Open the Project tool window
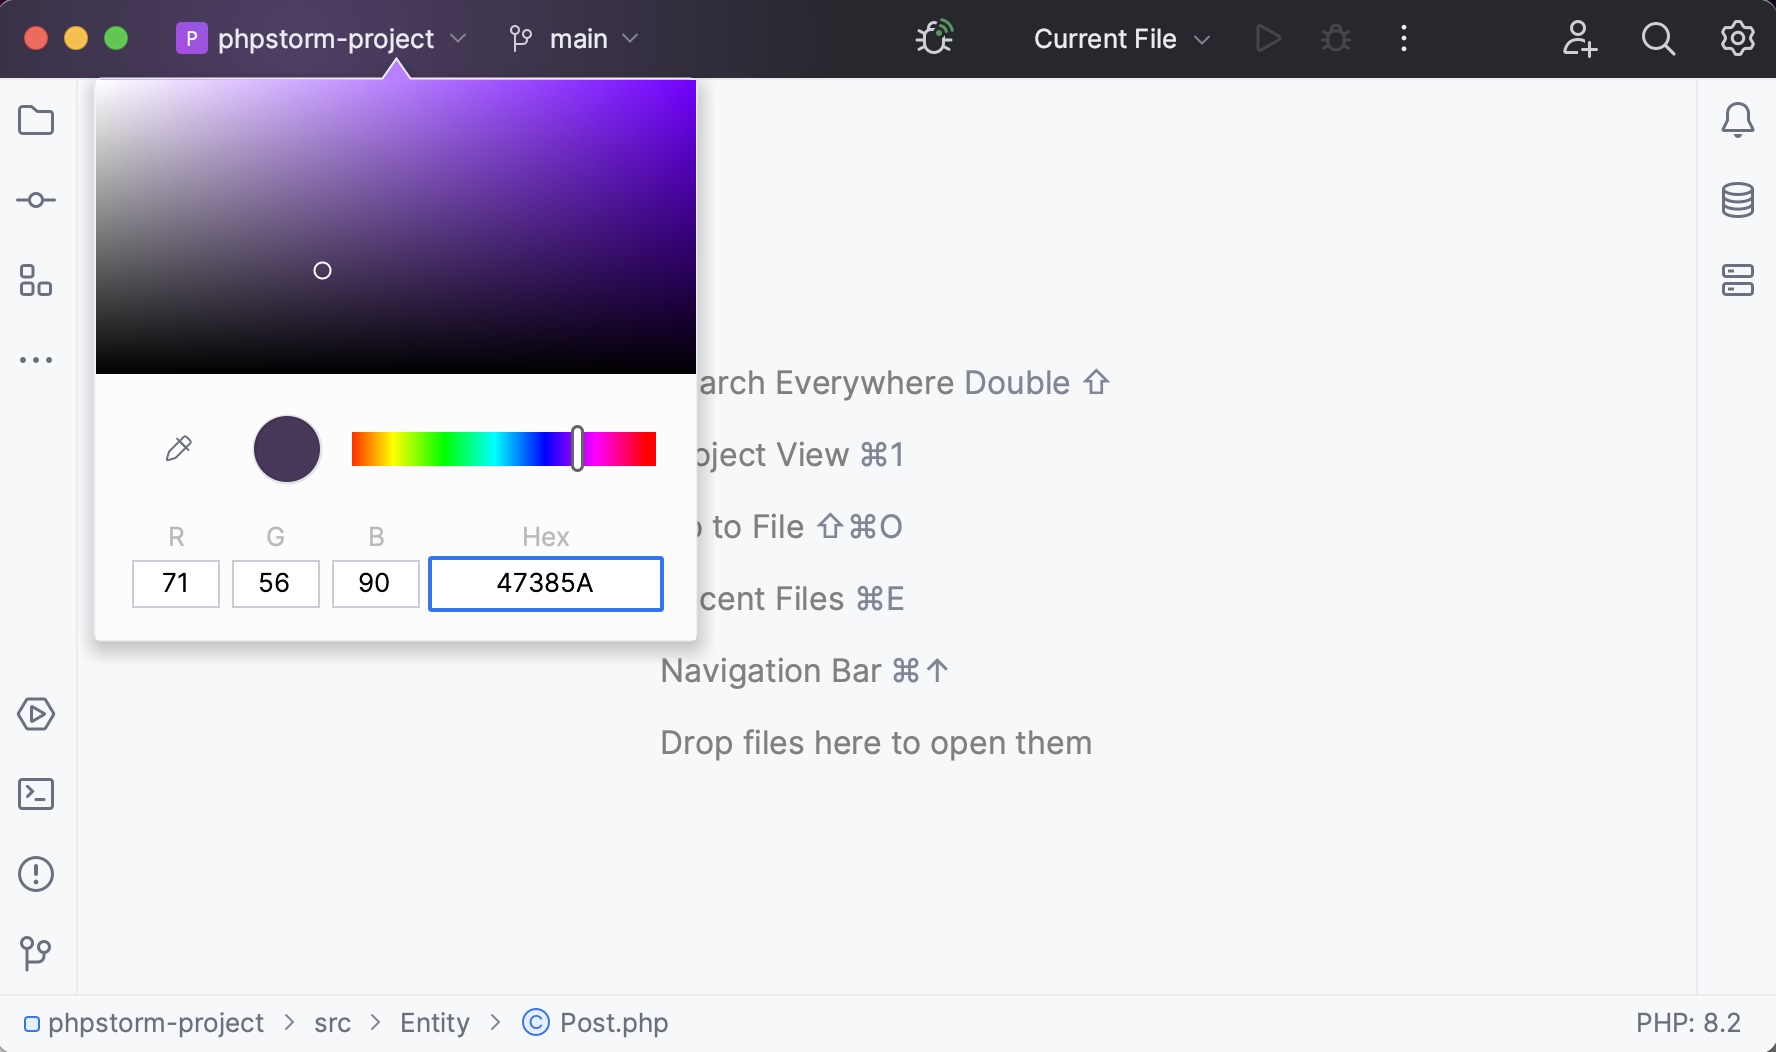This screenshot has width=1776, height=1052. click(x=36, y=120)
